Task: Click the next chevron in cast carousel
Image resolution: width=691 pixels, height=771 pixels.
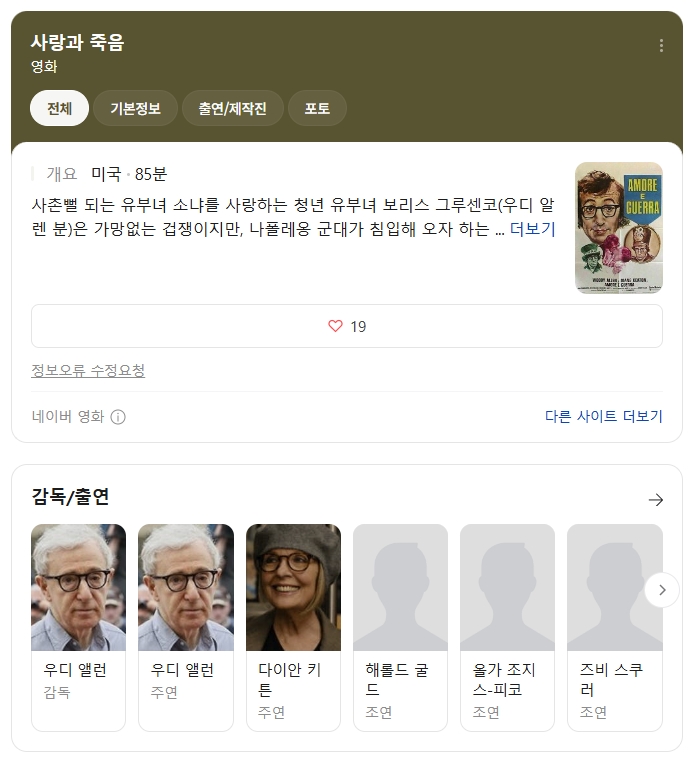Action: (661, 590)
